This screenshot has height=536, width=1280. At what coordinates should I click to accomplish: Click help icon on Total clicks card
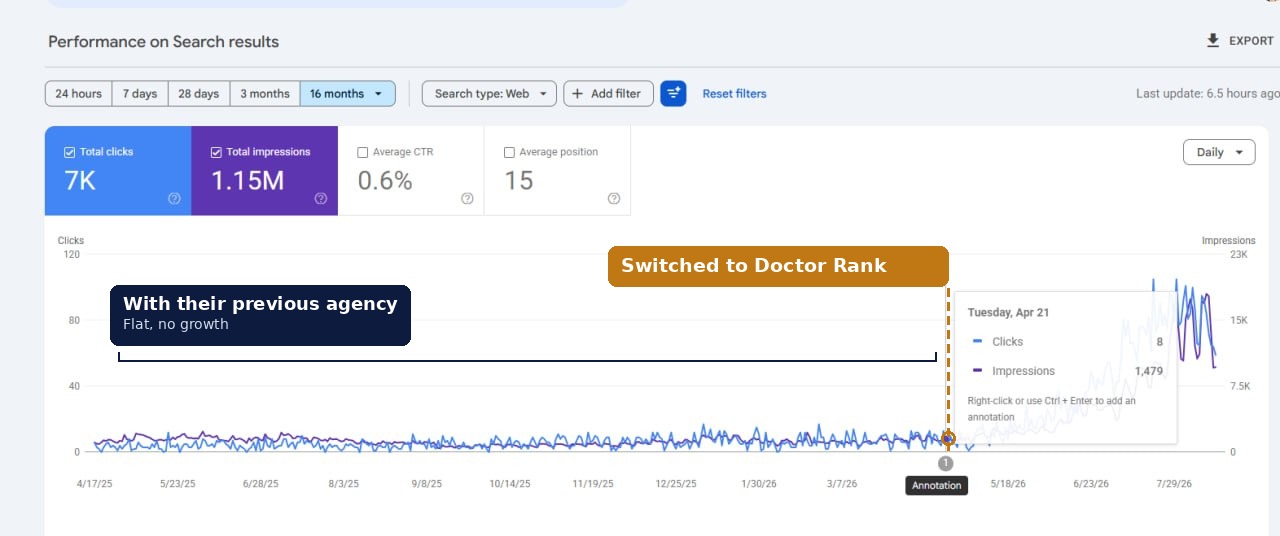(x=174, y=198)
